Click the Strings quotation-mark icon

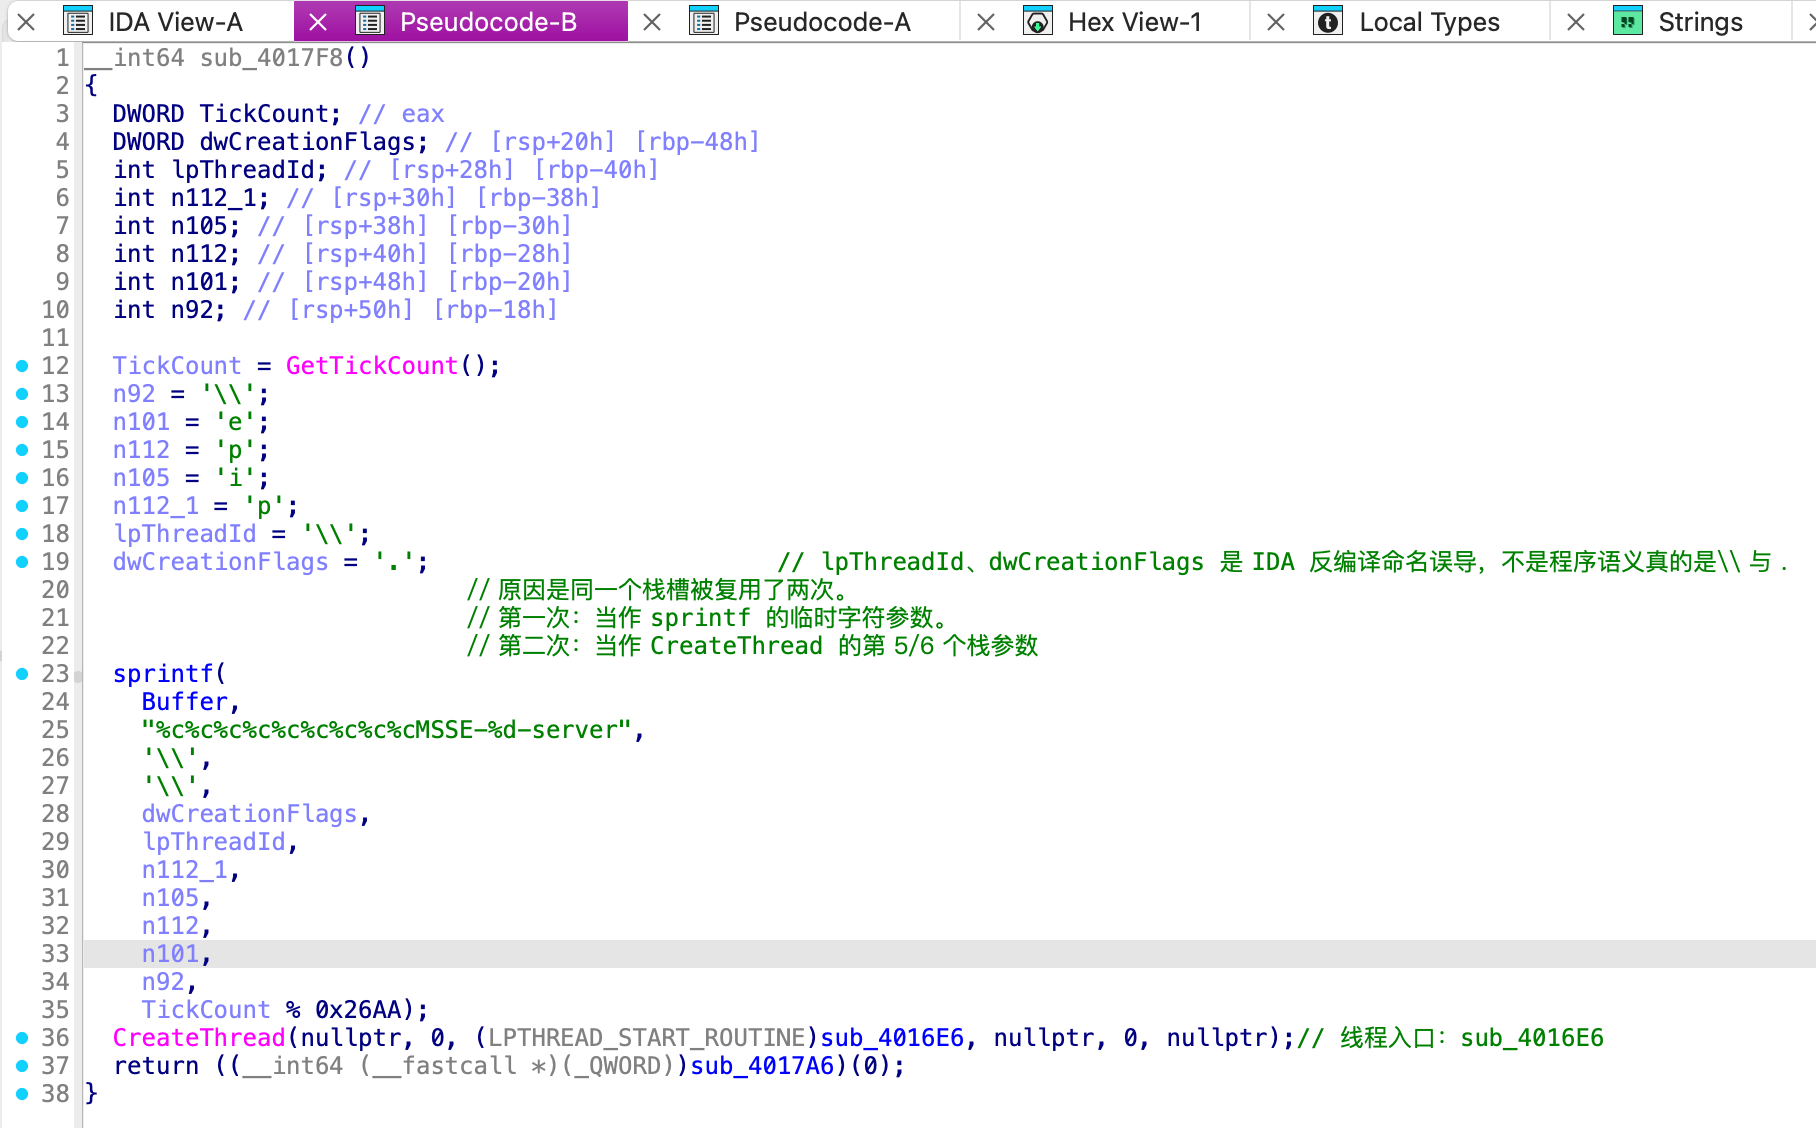(x=1629, y=21)
